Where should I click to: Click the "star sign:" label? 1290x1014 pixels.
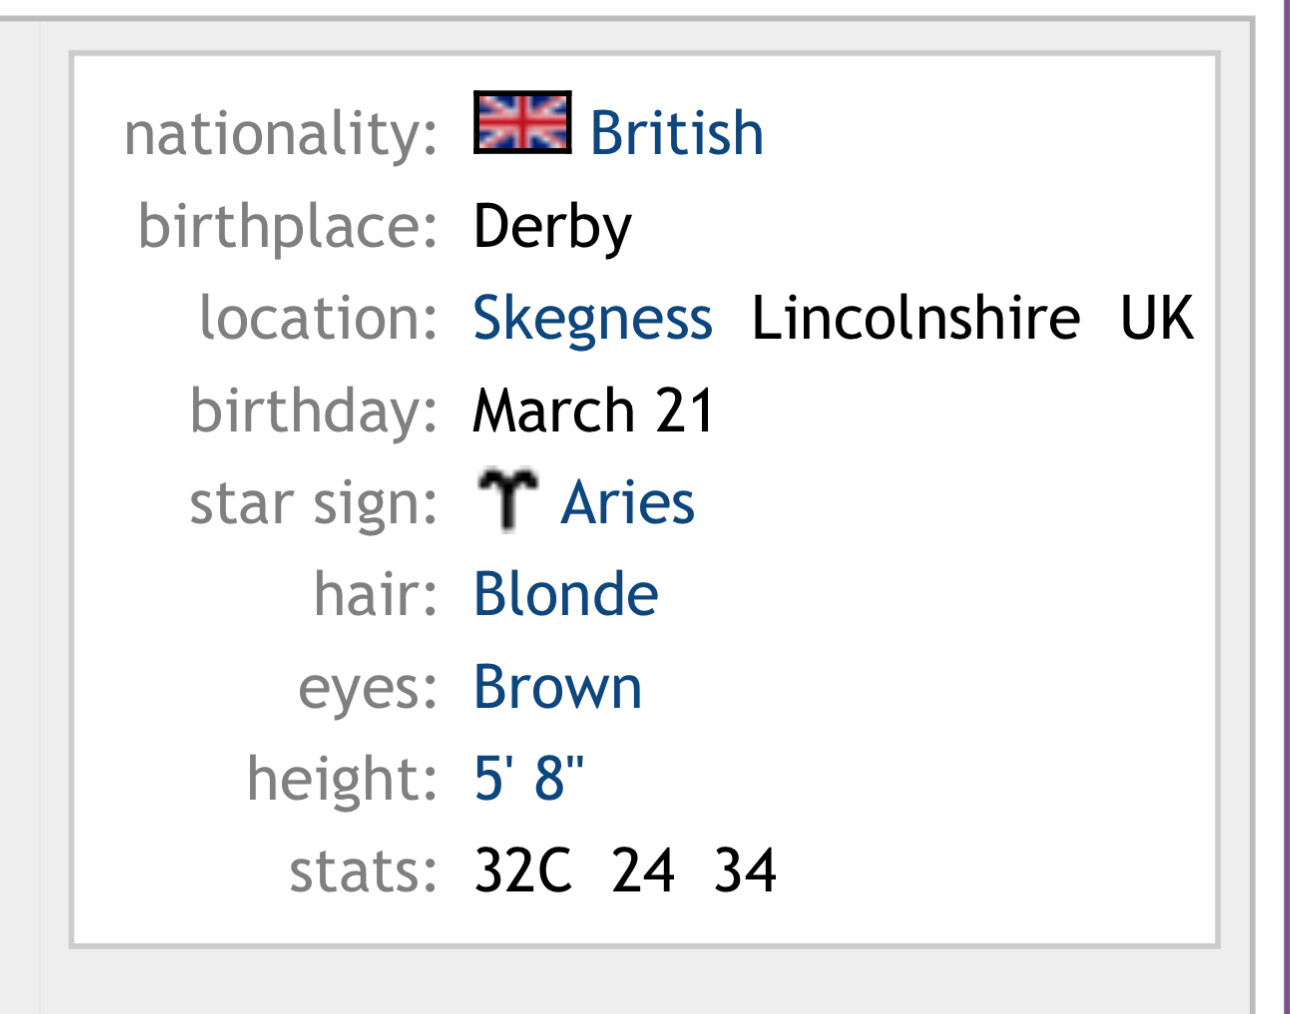point(313,504)
